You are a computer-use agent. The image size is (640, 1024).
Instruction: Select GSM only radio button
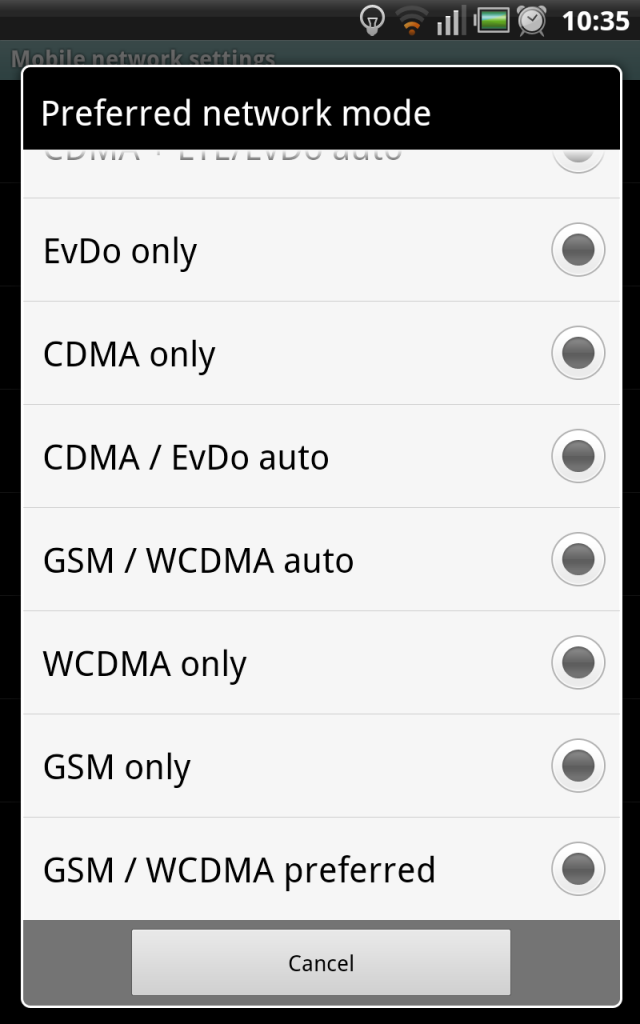pyautogui.click(x=578, y=765)
